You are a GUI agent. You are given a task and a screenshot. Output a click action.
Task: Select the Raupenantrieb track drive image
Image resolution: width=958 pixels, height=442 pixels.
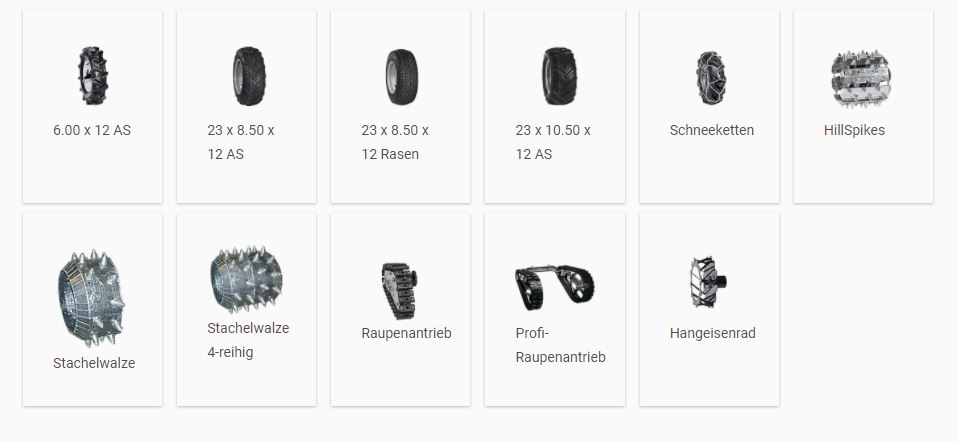(400, 291)
